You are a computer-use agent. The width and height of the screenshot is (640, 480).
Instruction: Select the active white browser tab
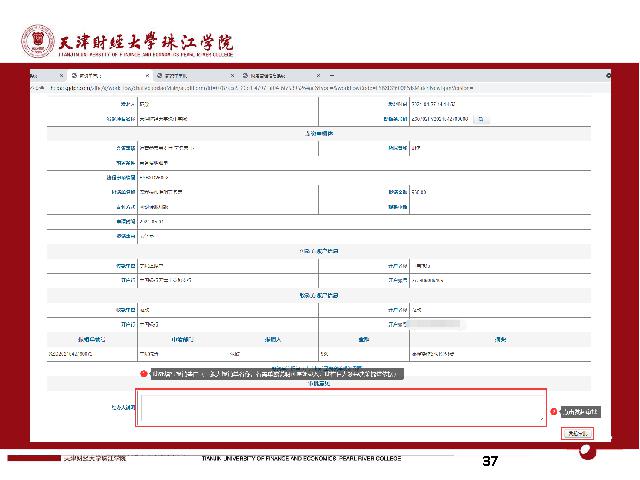point(109,76)
